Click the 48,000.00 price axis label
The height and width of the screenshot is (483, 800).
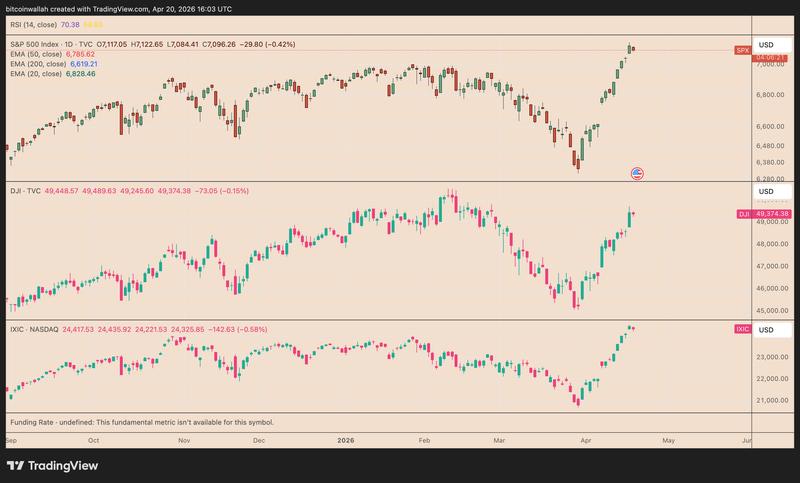click(x=772, y=244)
